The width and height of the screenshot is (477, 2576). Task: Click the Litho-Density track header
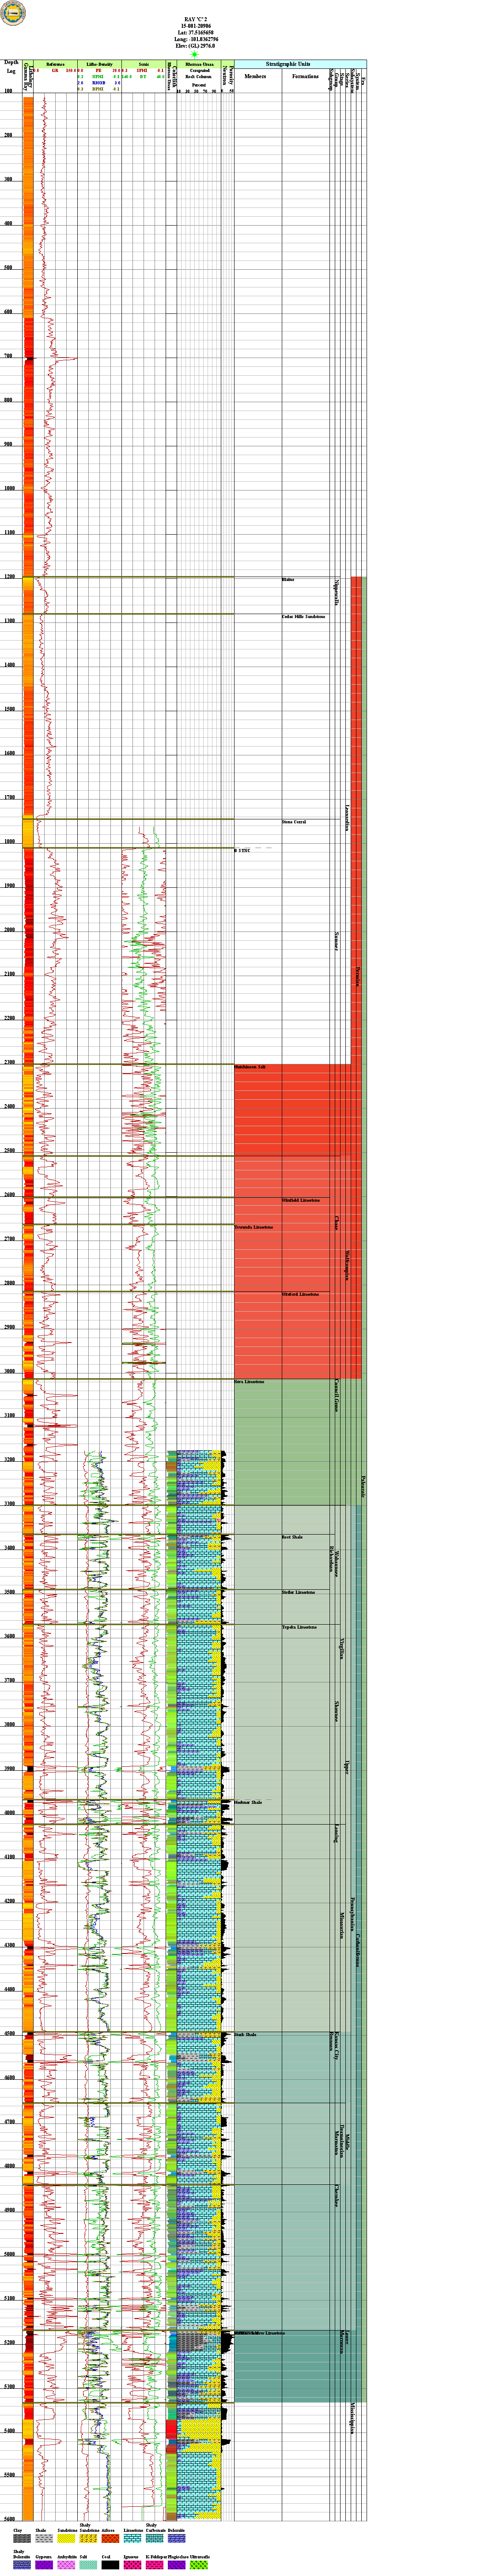click(99, 64)
